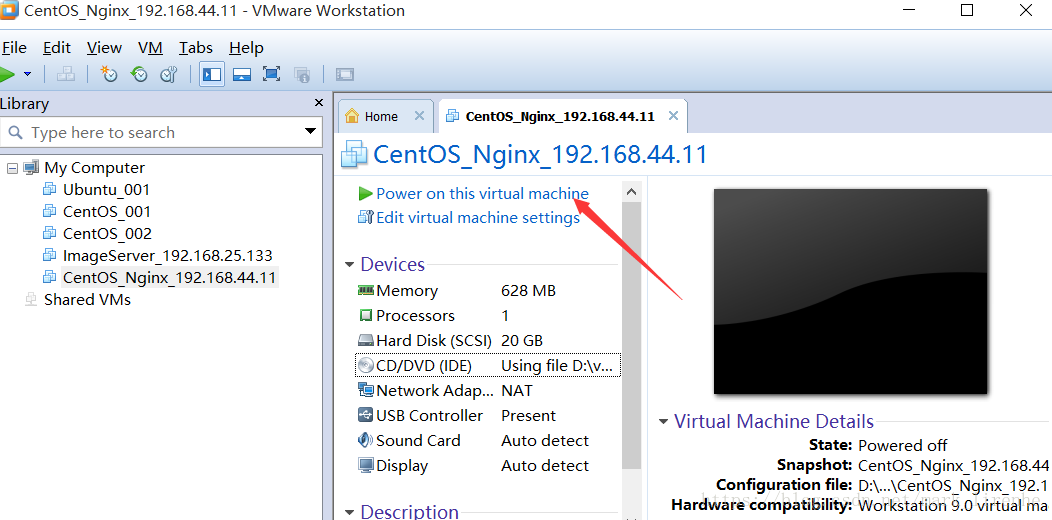This screenshot has width=1052, height=520.
Task: Select the Network Adapter device
Action: pyautogui.click(x=488, y=391)
